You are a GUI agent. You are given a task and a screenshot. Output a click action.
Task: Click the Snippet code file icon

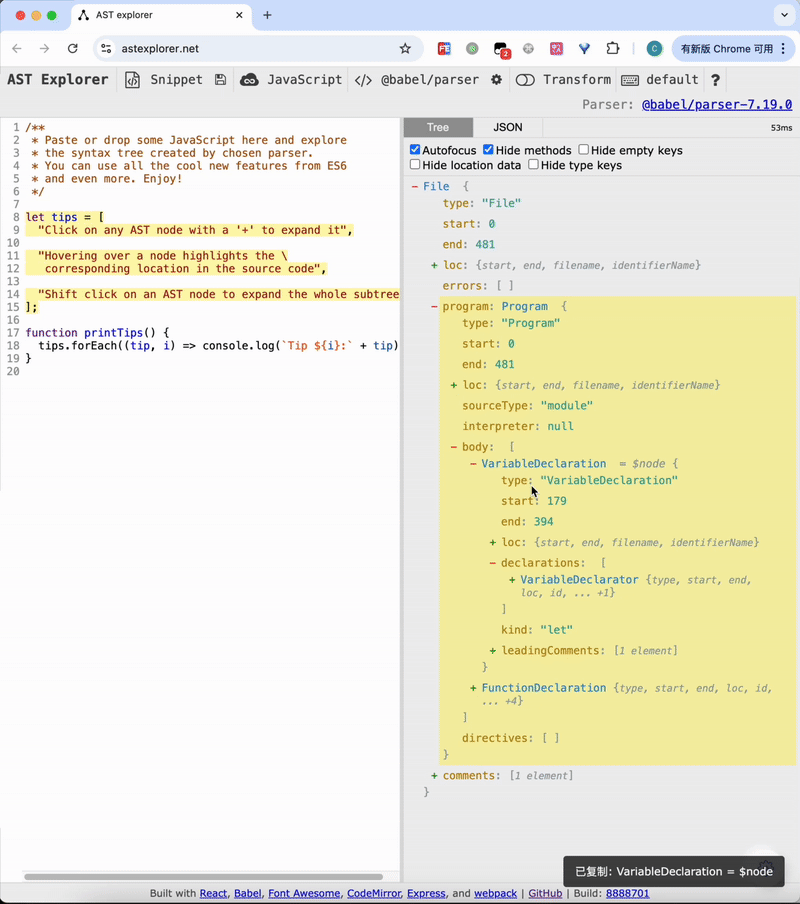[x=133, y=80]
